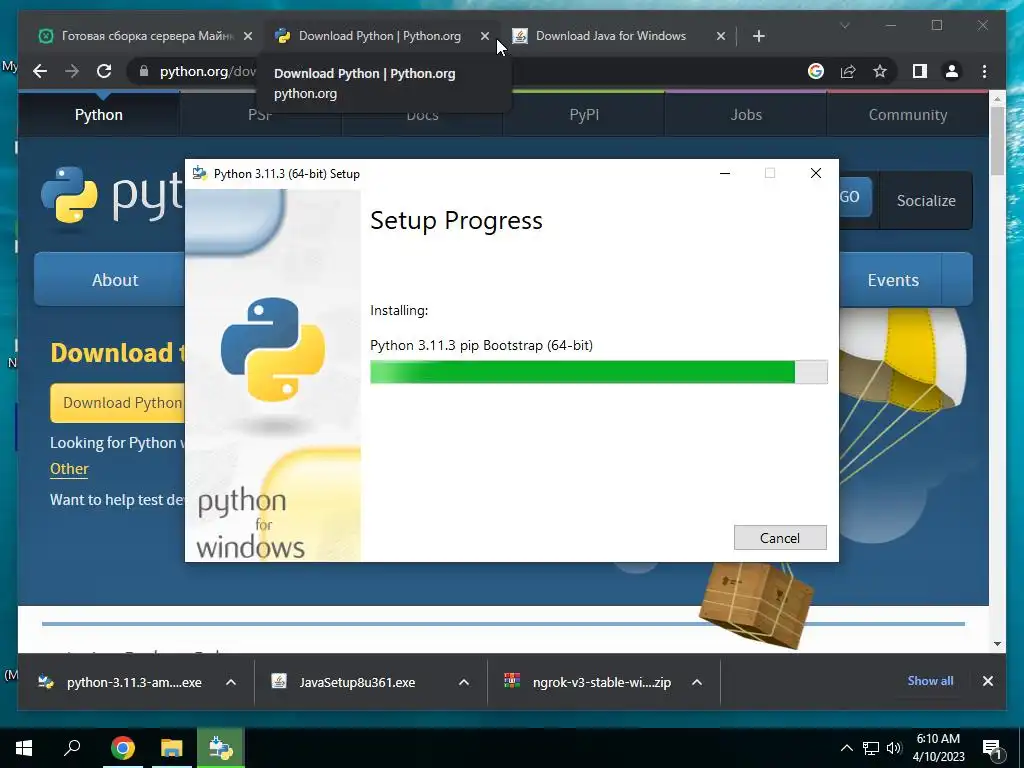The image size is (1024, 768).
Task: Follow the Other link
Action: pyautogui.click(x=69, y=469)
